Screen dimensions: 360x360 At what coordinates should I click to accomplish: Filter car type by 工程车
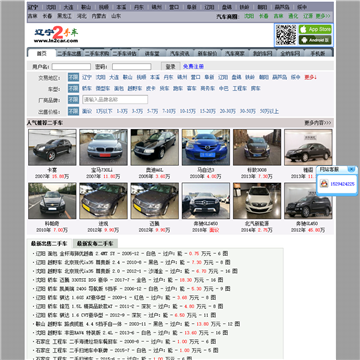tap(239, 89)
